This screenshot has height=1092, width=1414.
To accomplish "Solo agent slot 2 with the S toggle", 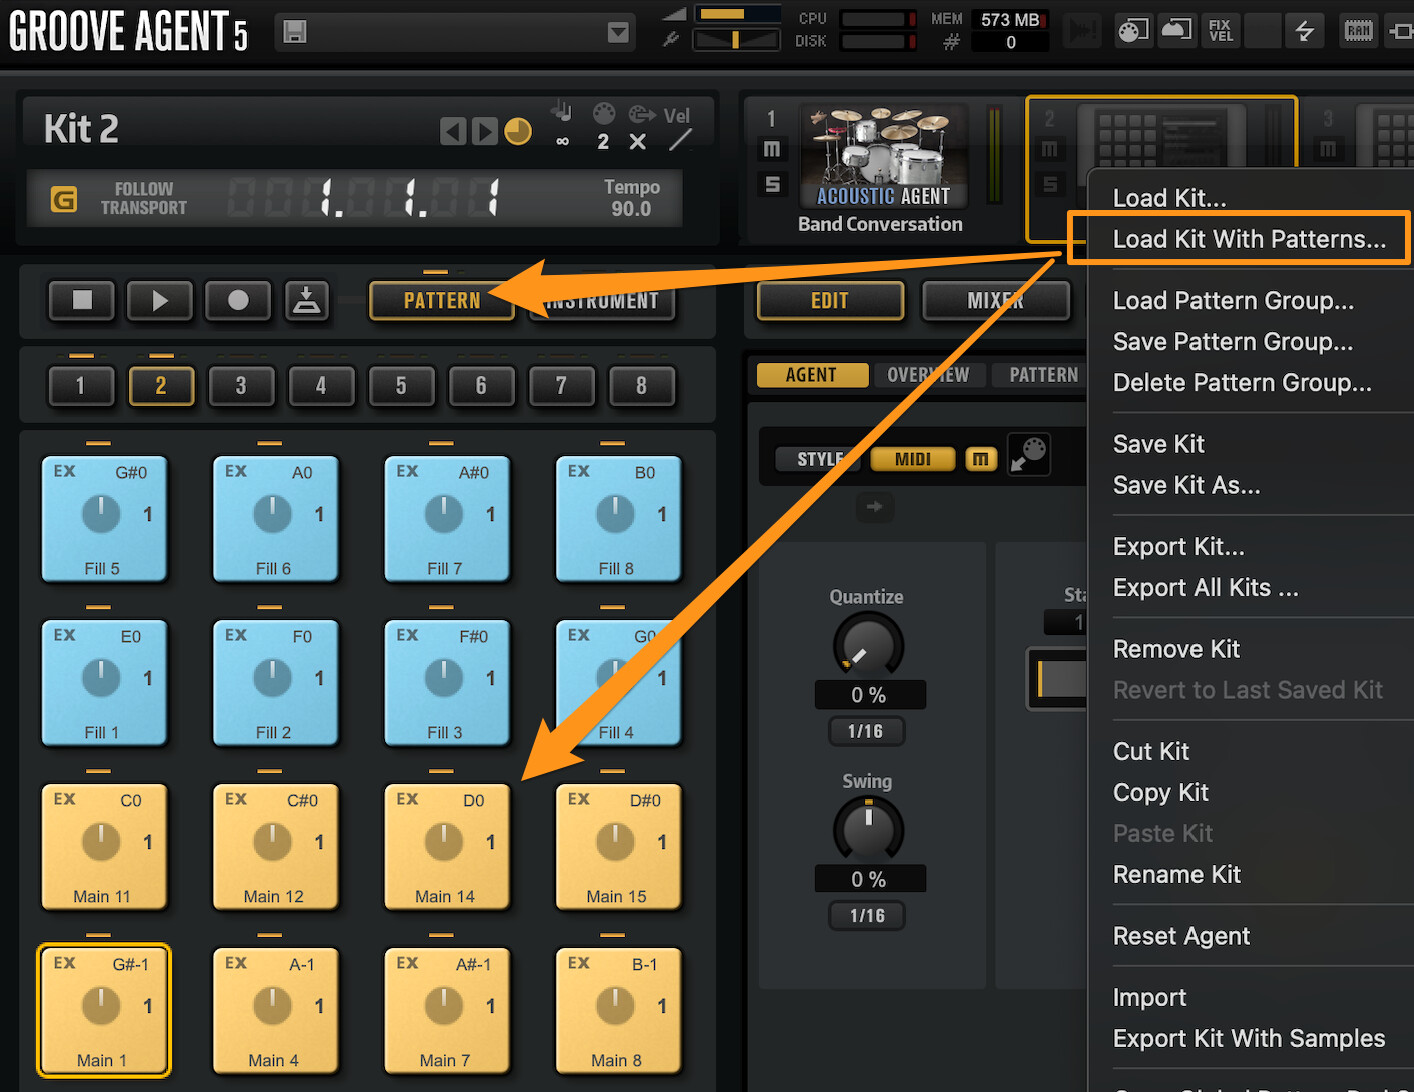I will (1049, 184).
